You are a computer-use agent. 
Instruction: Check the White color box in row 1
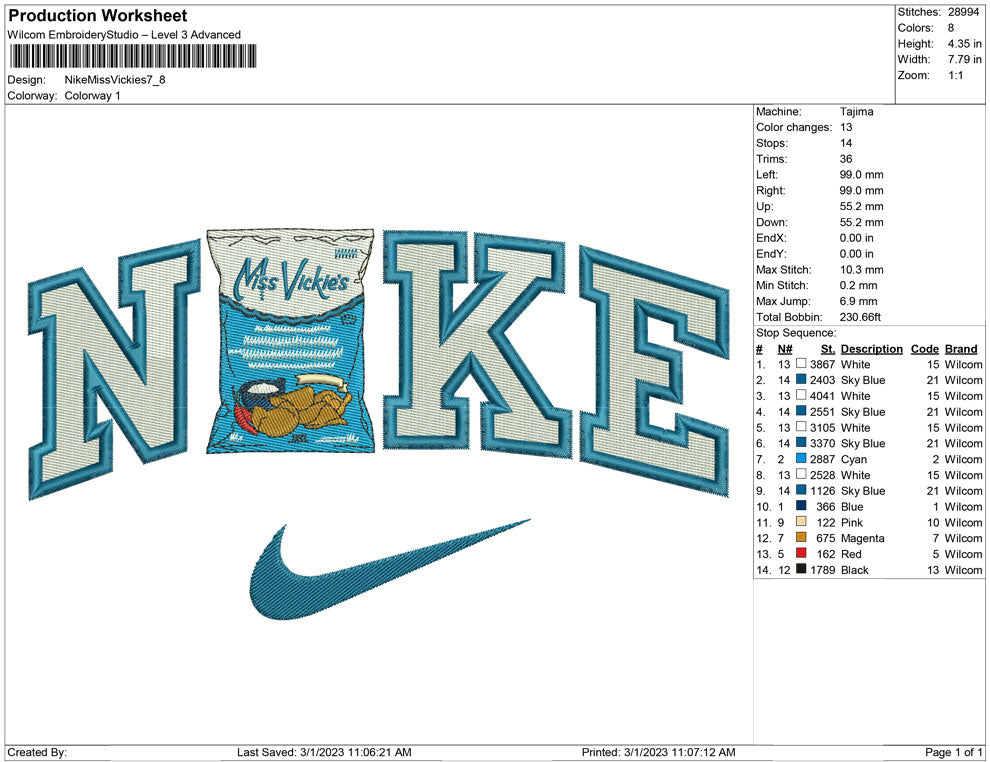click(x=800, y=364)
